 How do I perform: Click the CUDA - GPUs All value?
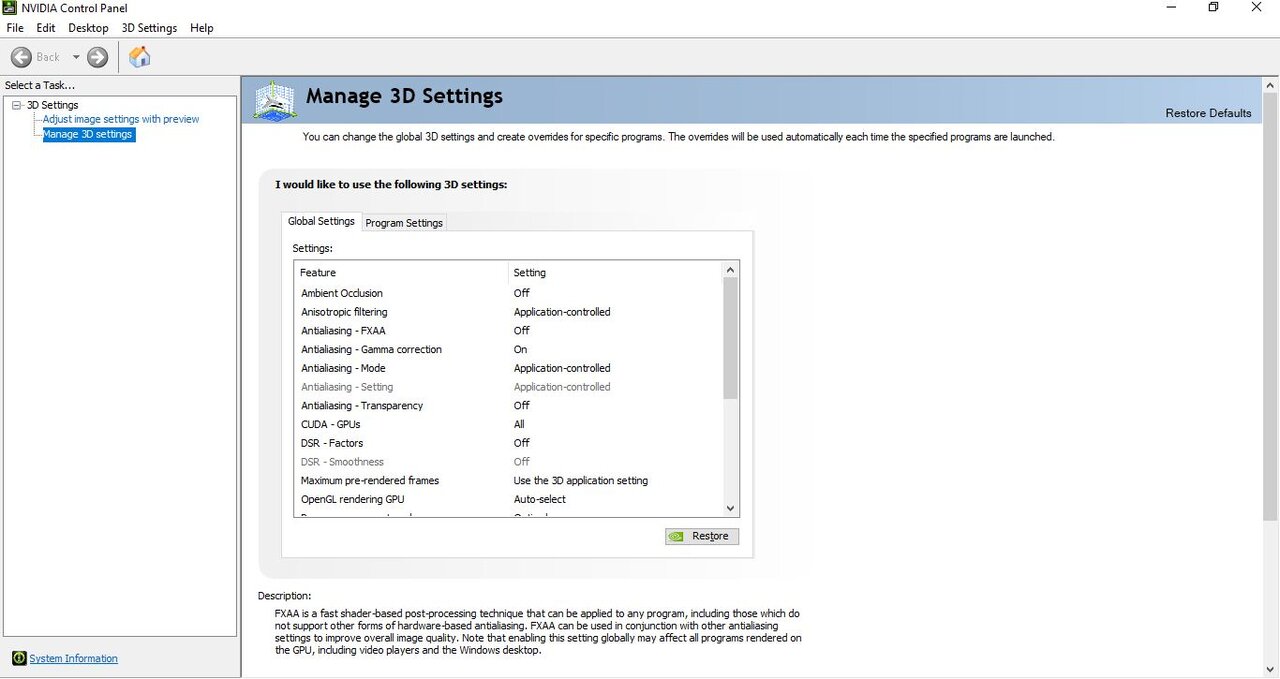pos(519,424)
